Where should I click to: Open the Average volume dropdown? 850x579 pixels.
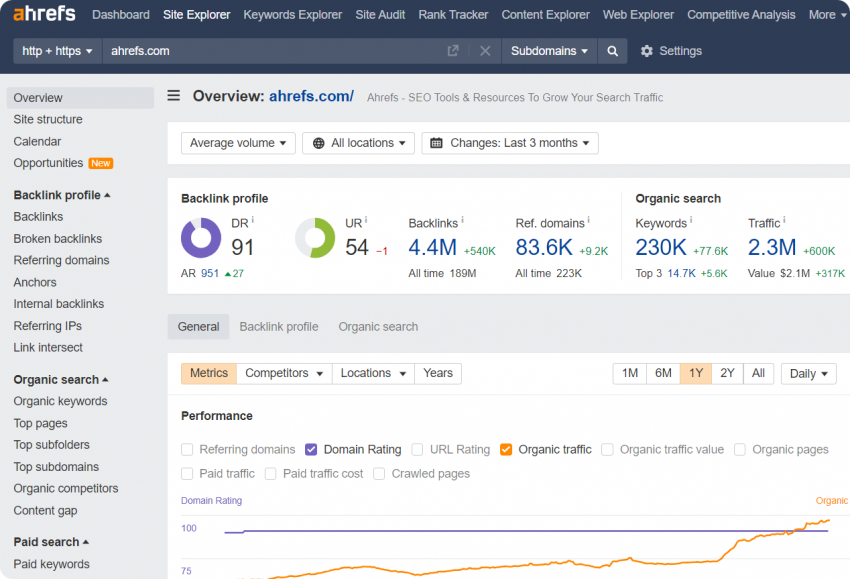click(x=238, y=143)
